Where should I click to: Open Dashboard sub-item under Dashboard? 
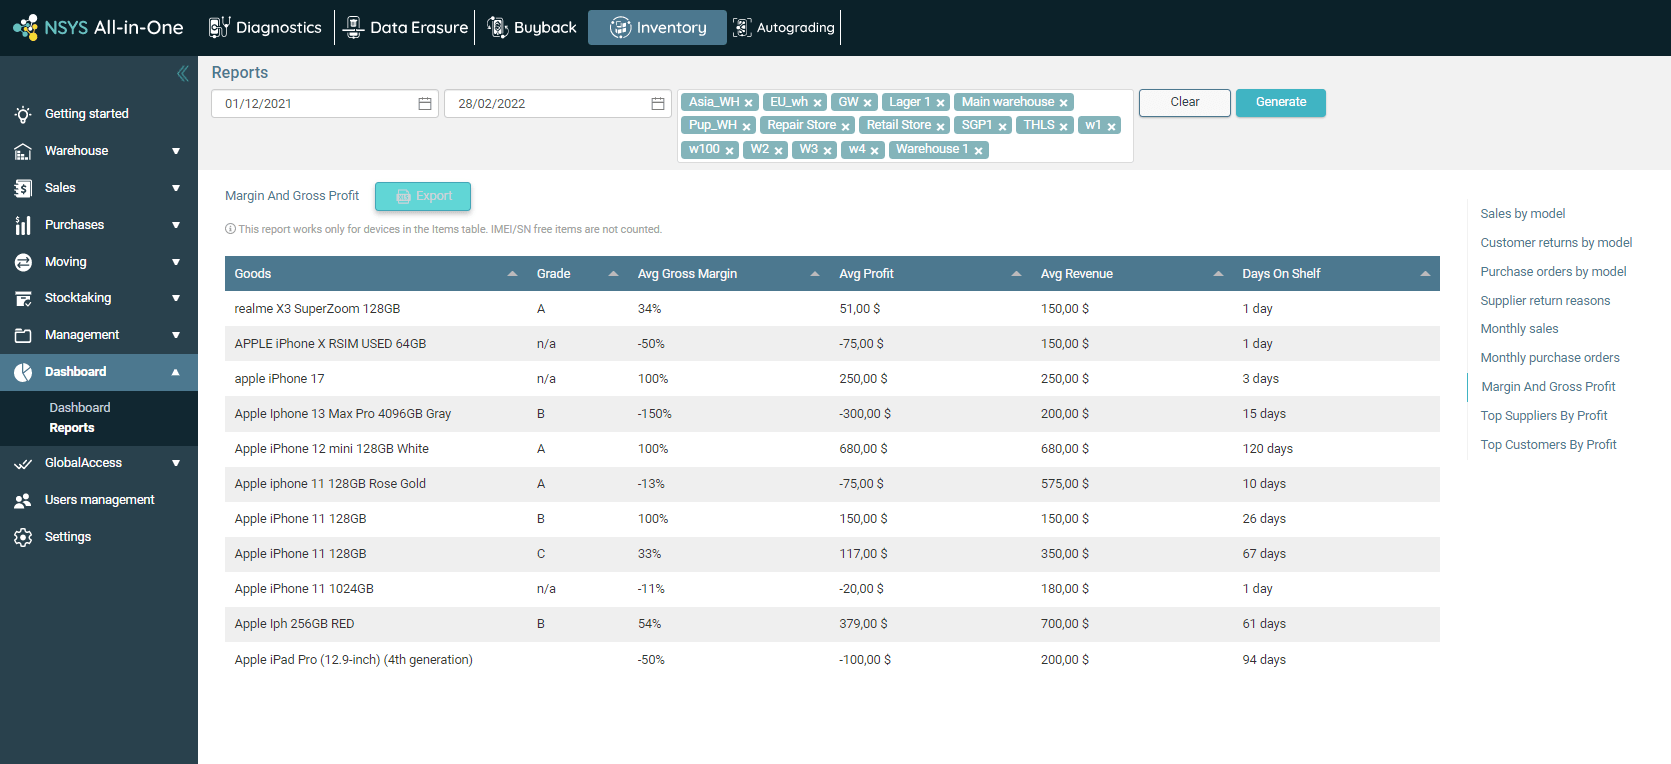[80, 408]
